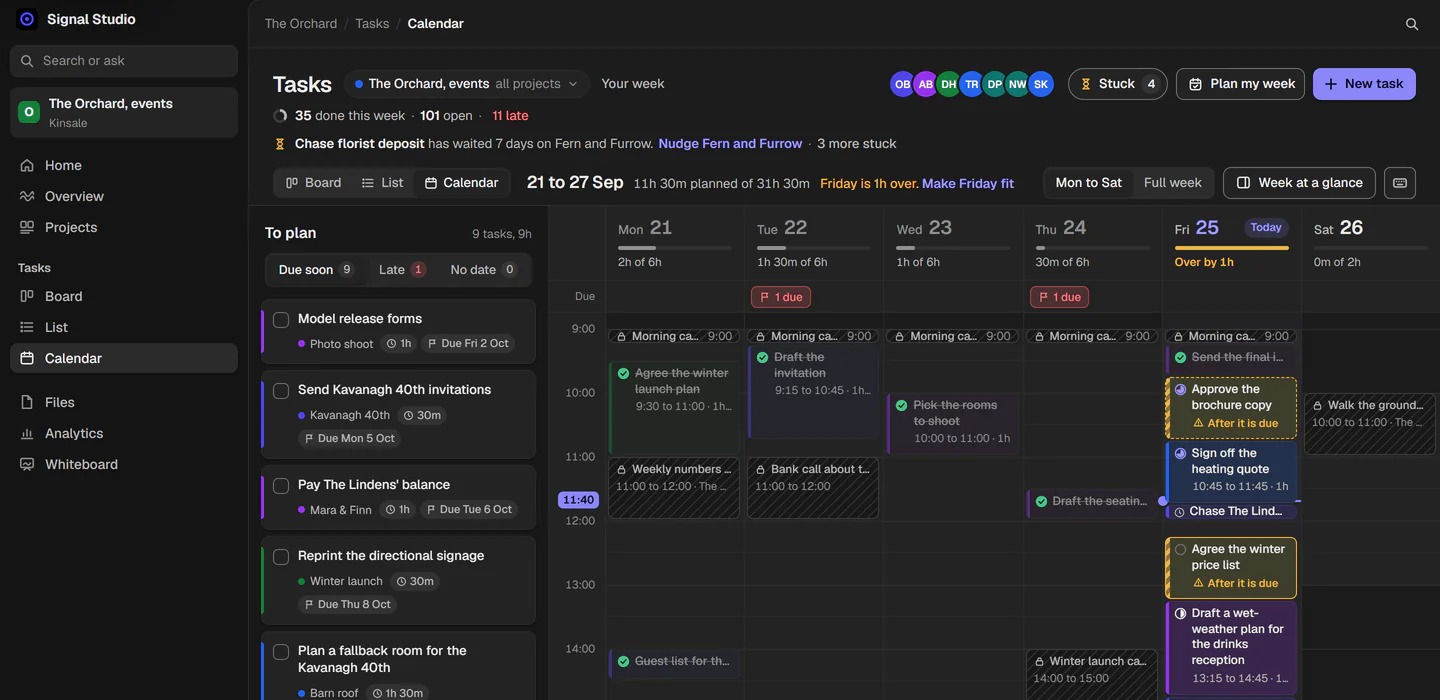The width and height of the screenshot is (1440, 700).
Task: Open the sidebar Board task view
Action: click(124, 296)
